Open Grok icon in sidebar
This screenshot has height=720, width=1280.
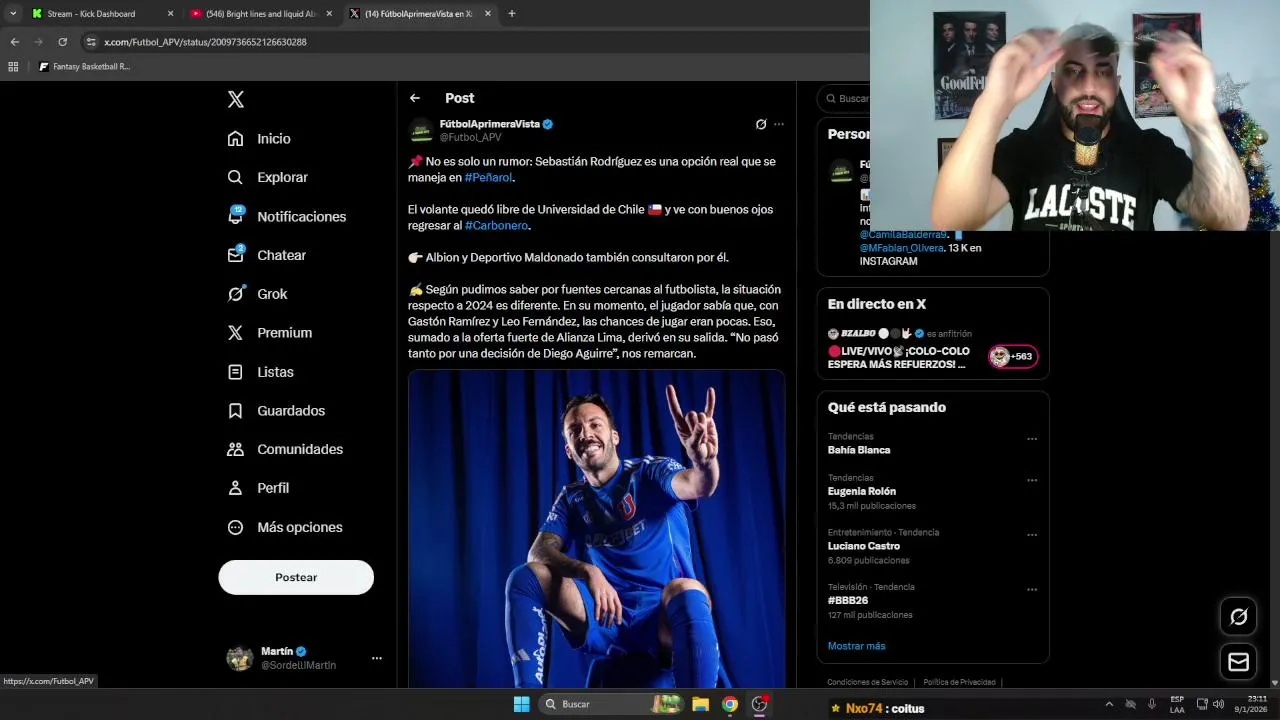(235, 294)
